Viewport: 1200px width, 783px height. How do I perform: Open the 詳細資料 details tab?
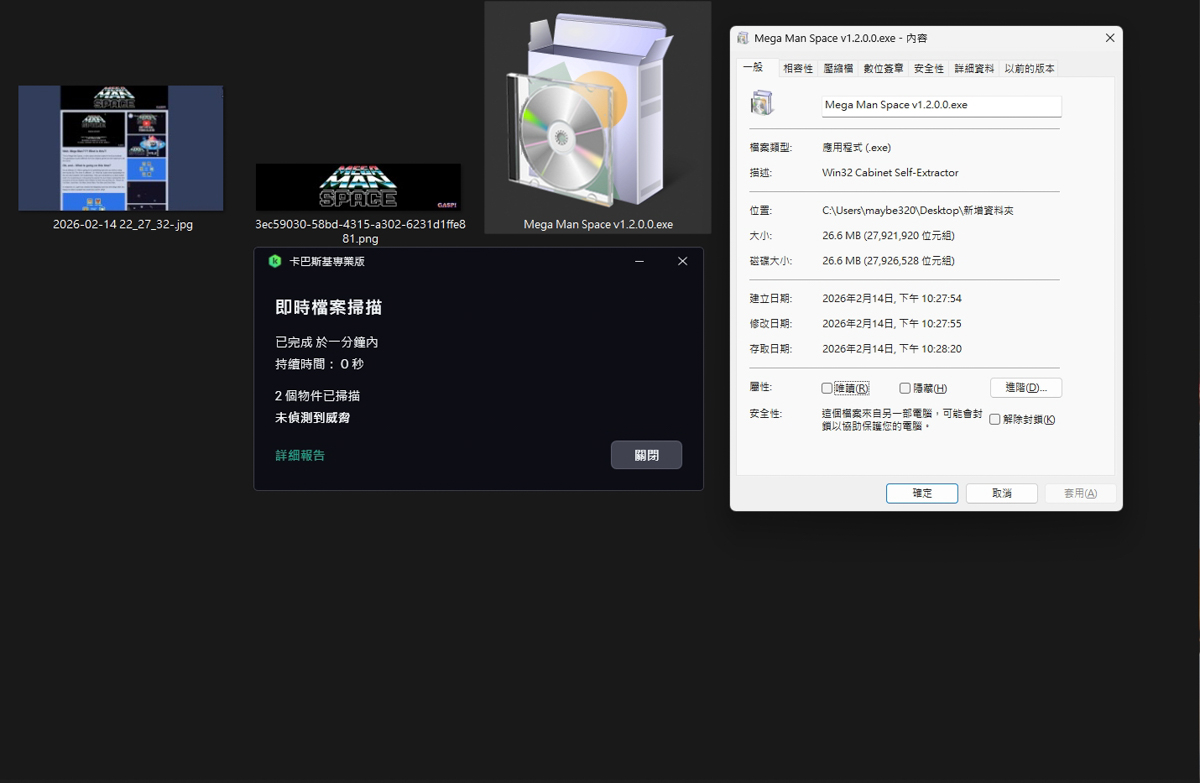click(974, 68)
